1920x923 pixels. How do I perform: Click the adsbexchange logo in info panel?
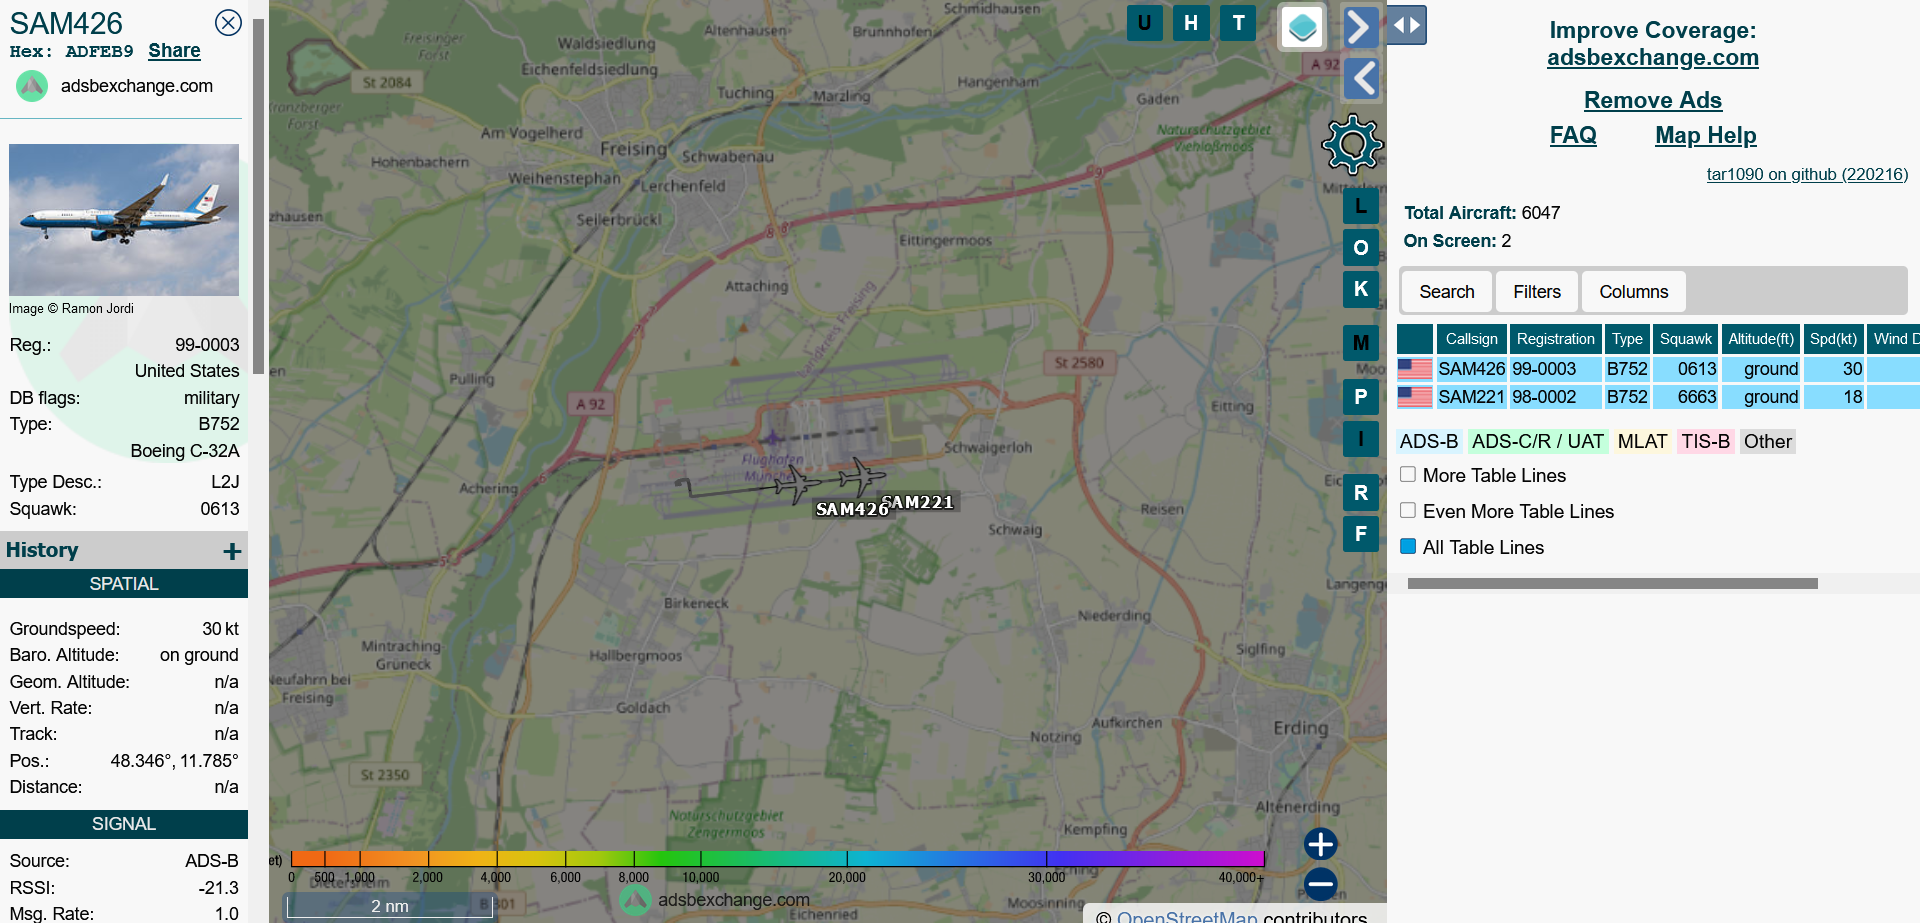pos(32,86)
